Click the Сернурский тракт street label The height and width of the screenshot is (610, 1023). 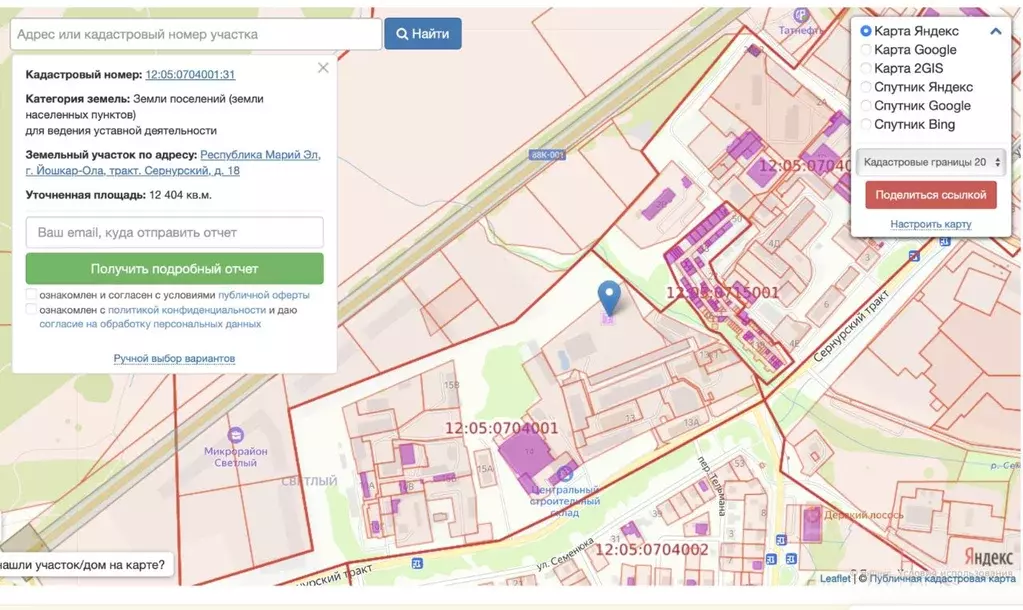click(x=851, y=327)
